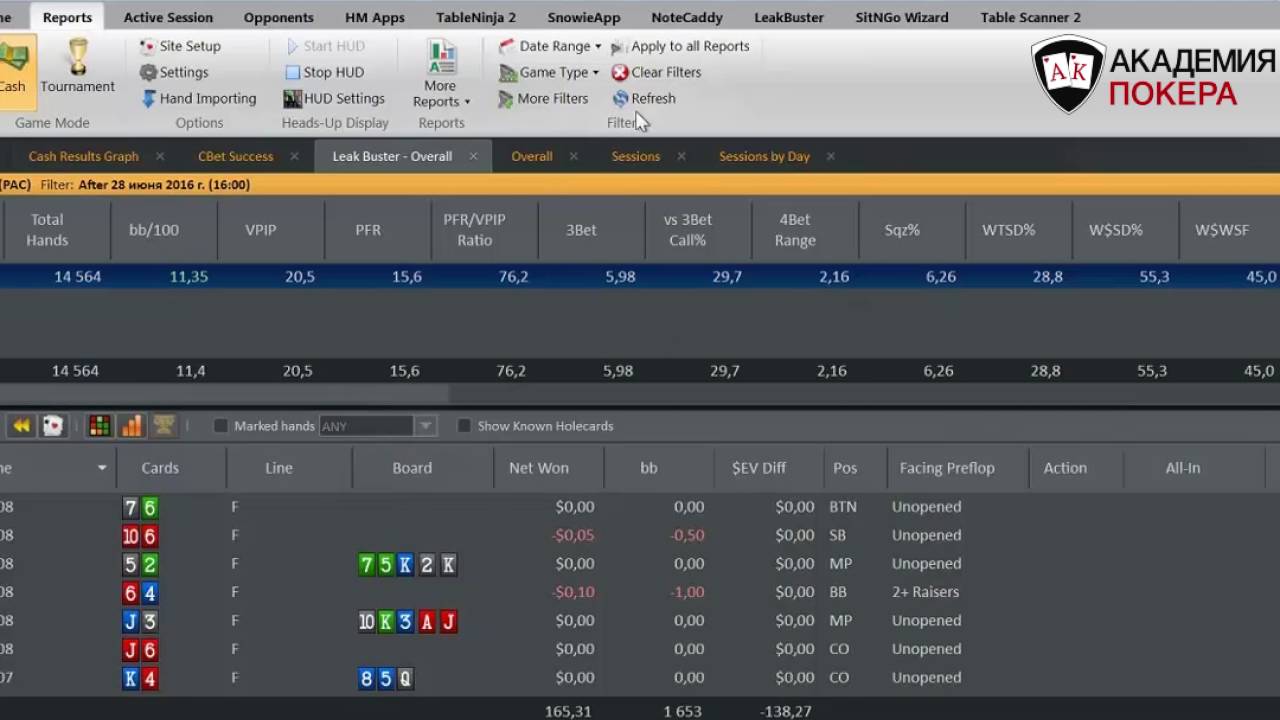1280x720 pixels.
Task: Toggle Show Known Holecards checkbox
Action: coord(464,426)
